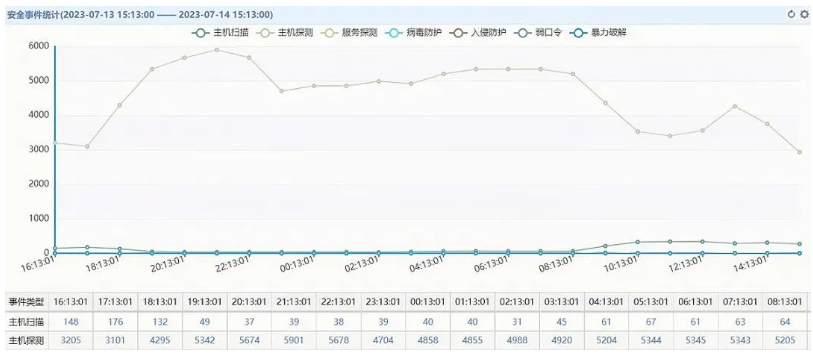Click the 主机扫描 row label in table
The image size is (813, 364).
[x=26, y=322]
